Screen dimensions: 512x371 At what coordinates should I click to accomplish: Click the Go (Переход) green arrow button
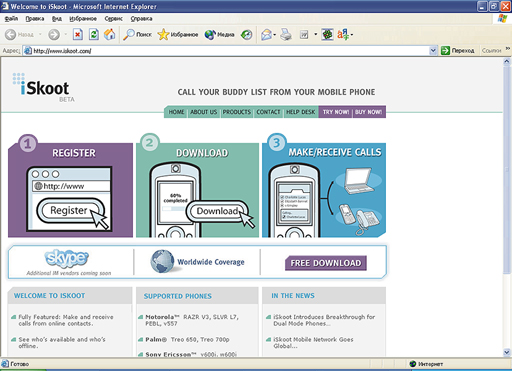[458, 51]
